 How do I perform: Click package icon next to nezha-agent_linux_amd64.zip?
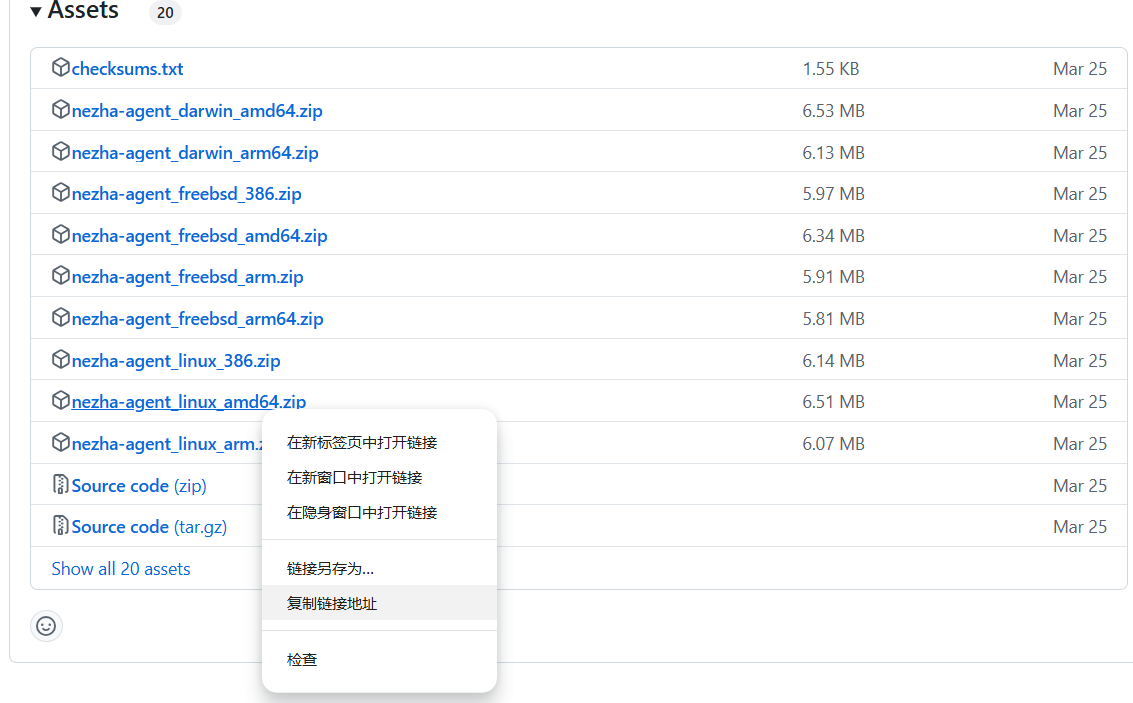tap(61, 400)
